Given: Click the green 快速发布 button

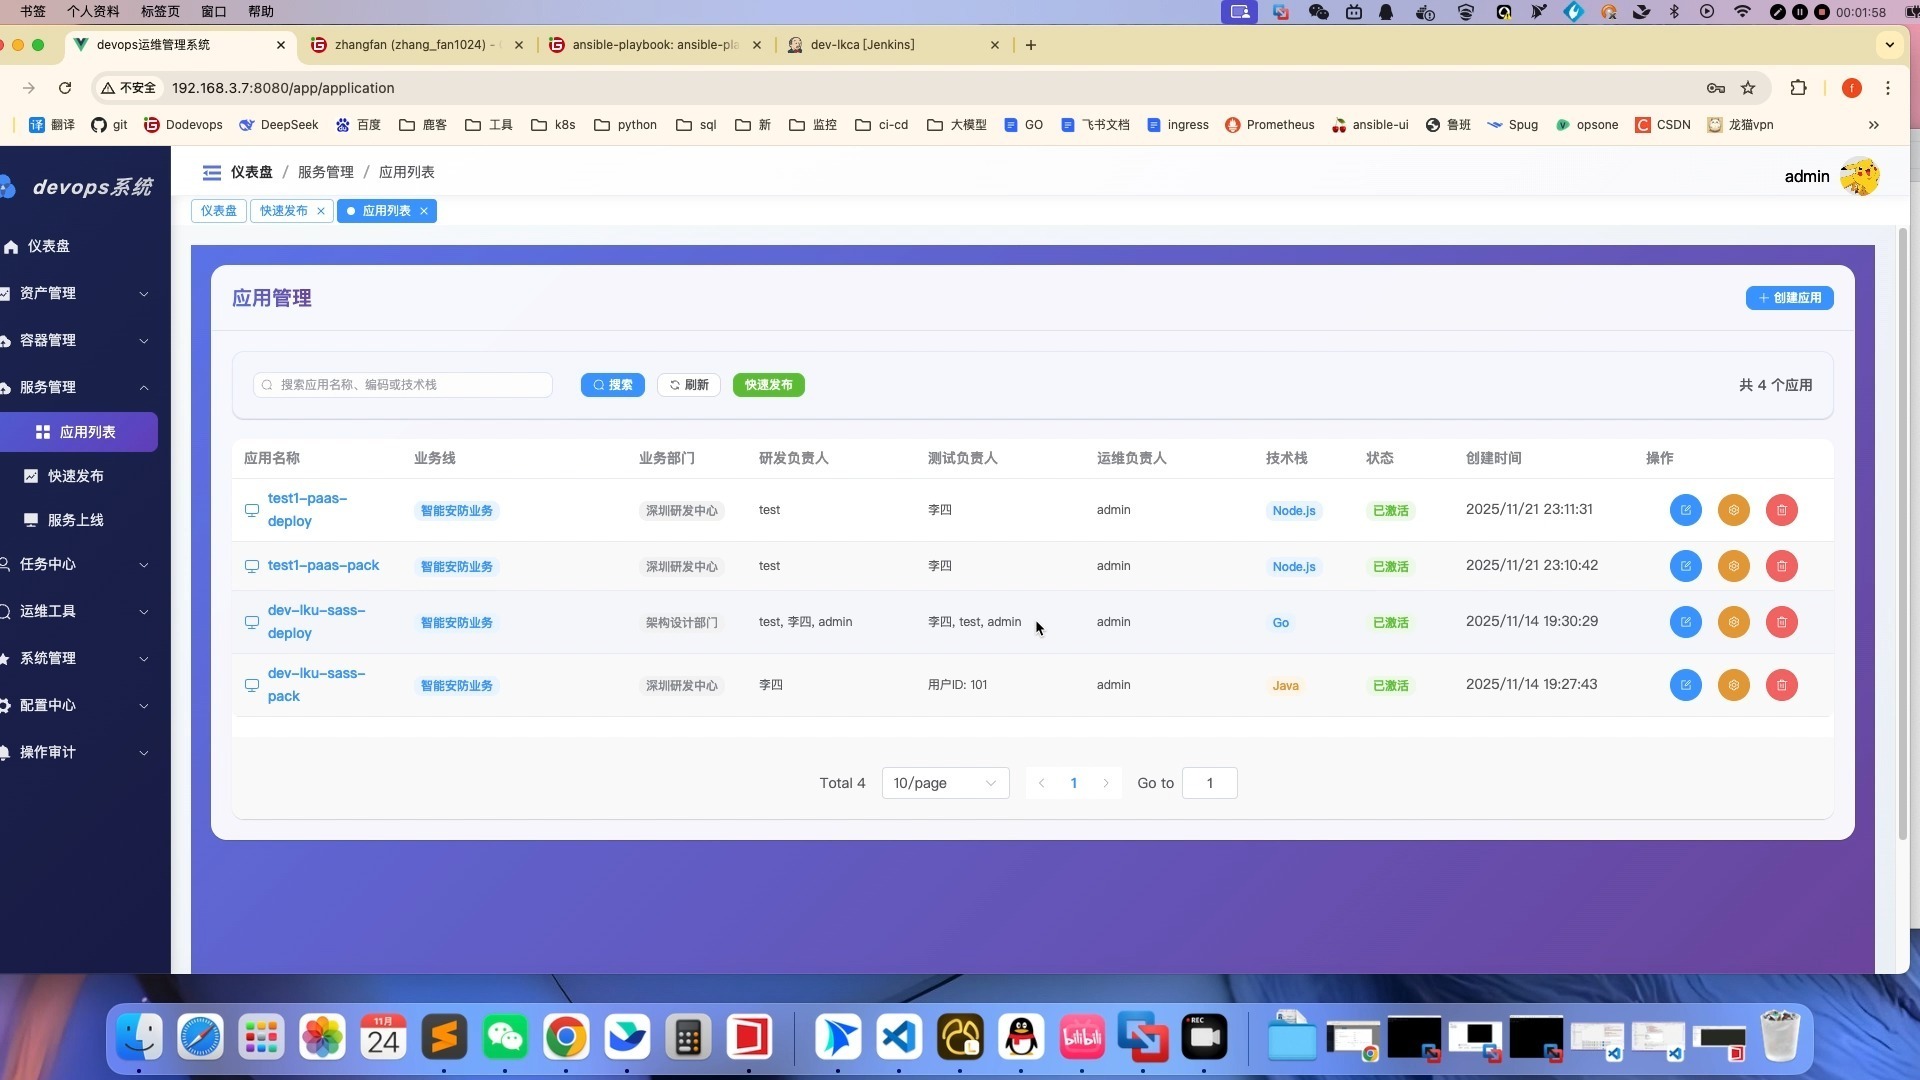Looking at the screenshot, I should tap(768, 385).
